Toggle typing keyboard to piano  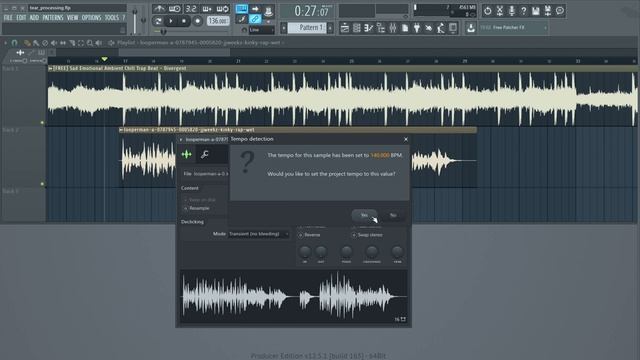pos(242,9)
